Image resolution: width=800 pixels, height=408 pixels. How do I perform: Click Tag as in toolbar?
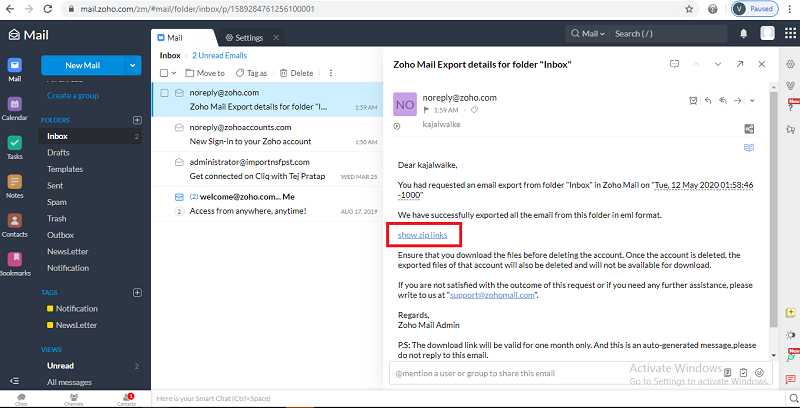252,73
